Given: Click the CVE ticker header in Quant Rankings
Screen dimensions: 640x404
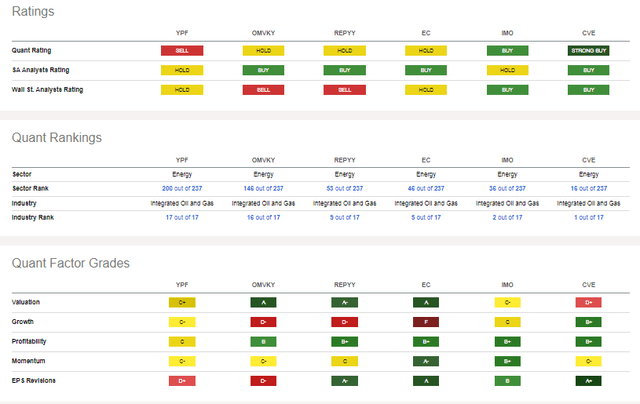Looking at the screenshot, I should point(589,160).
